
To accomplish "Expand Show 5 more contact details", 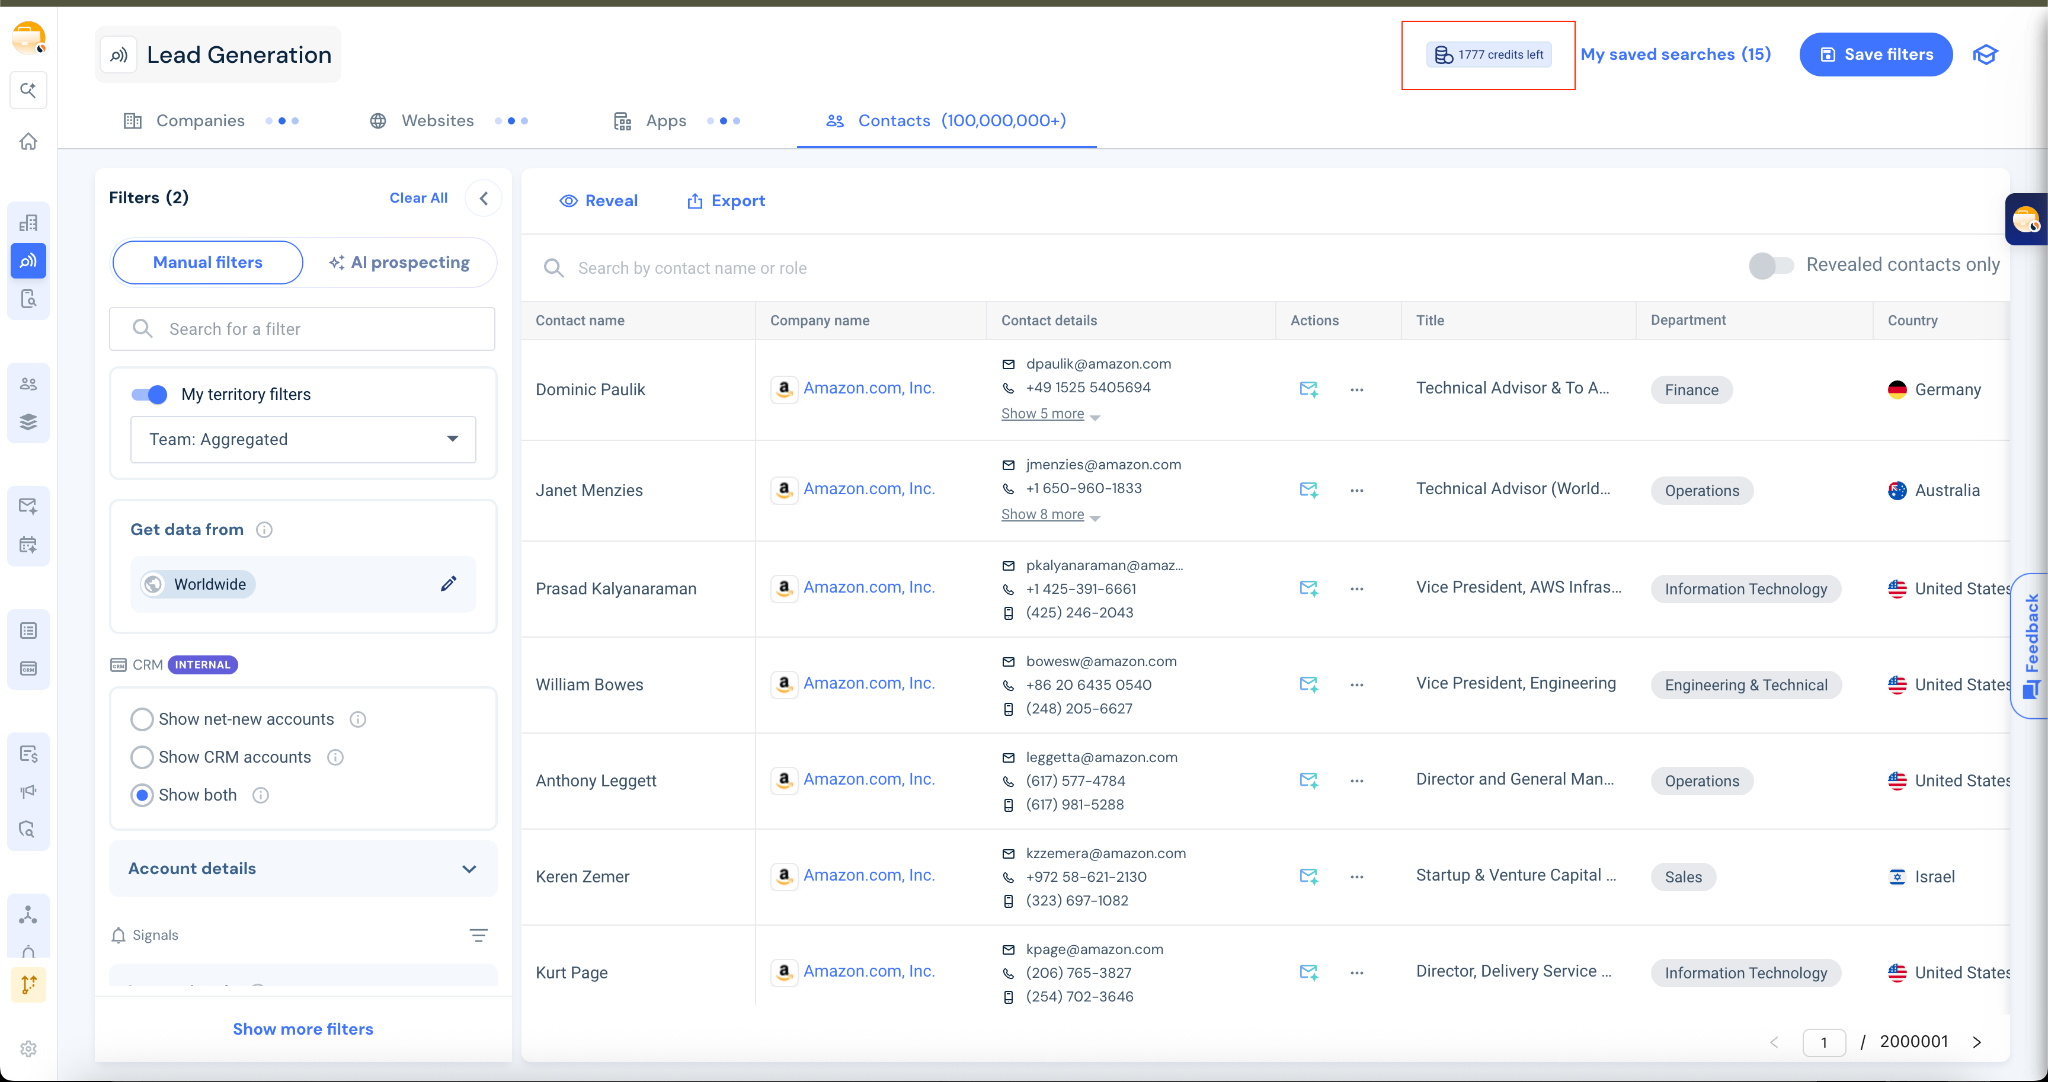I will [x=1050, y=414].
